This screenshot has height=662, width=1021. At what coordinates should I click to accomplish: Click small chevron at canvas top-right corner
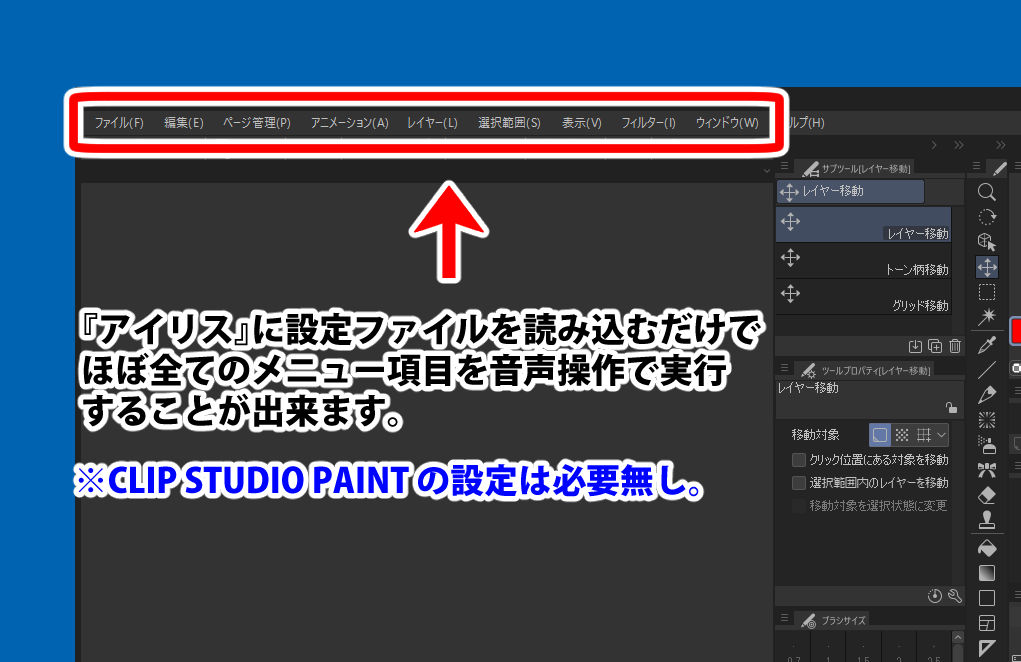click(766, 171)
